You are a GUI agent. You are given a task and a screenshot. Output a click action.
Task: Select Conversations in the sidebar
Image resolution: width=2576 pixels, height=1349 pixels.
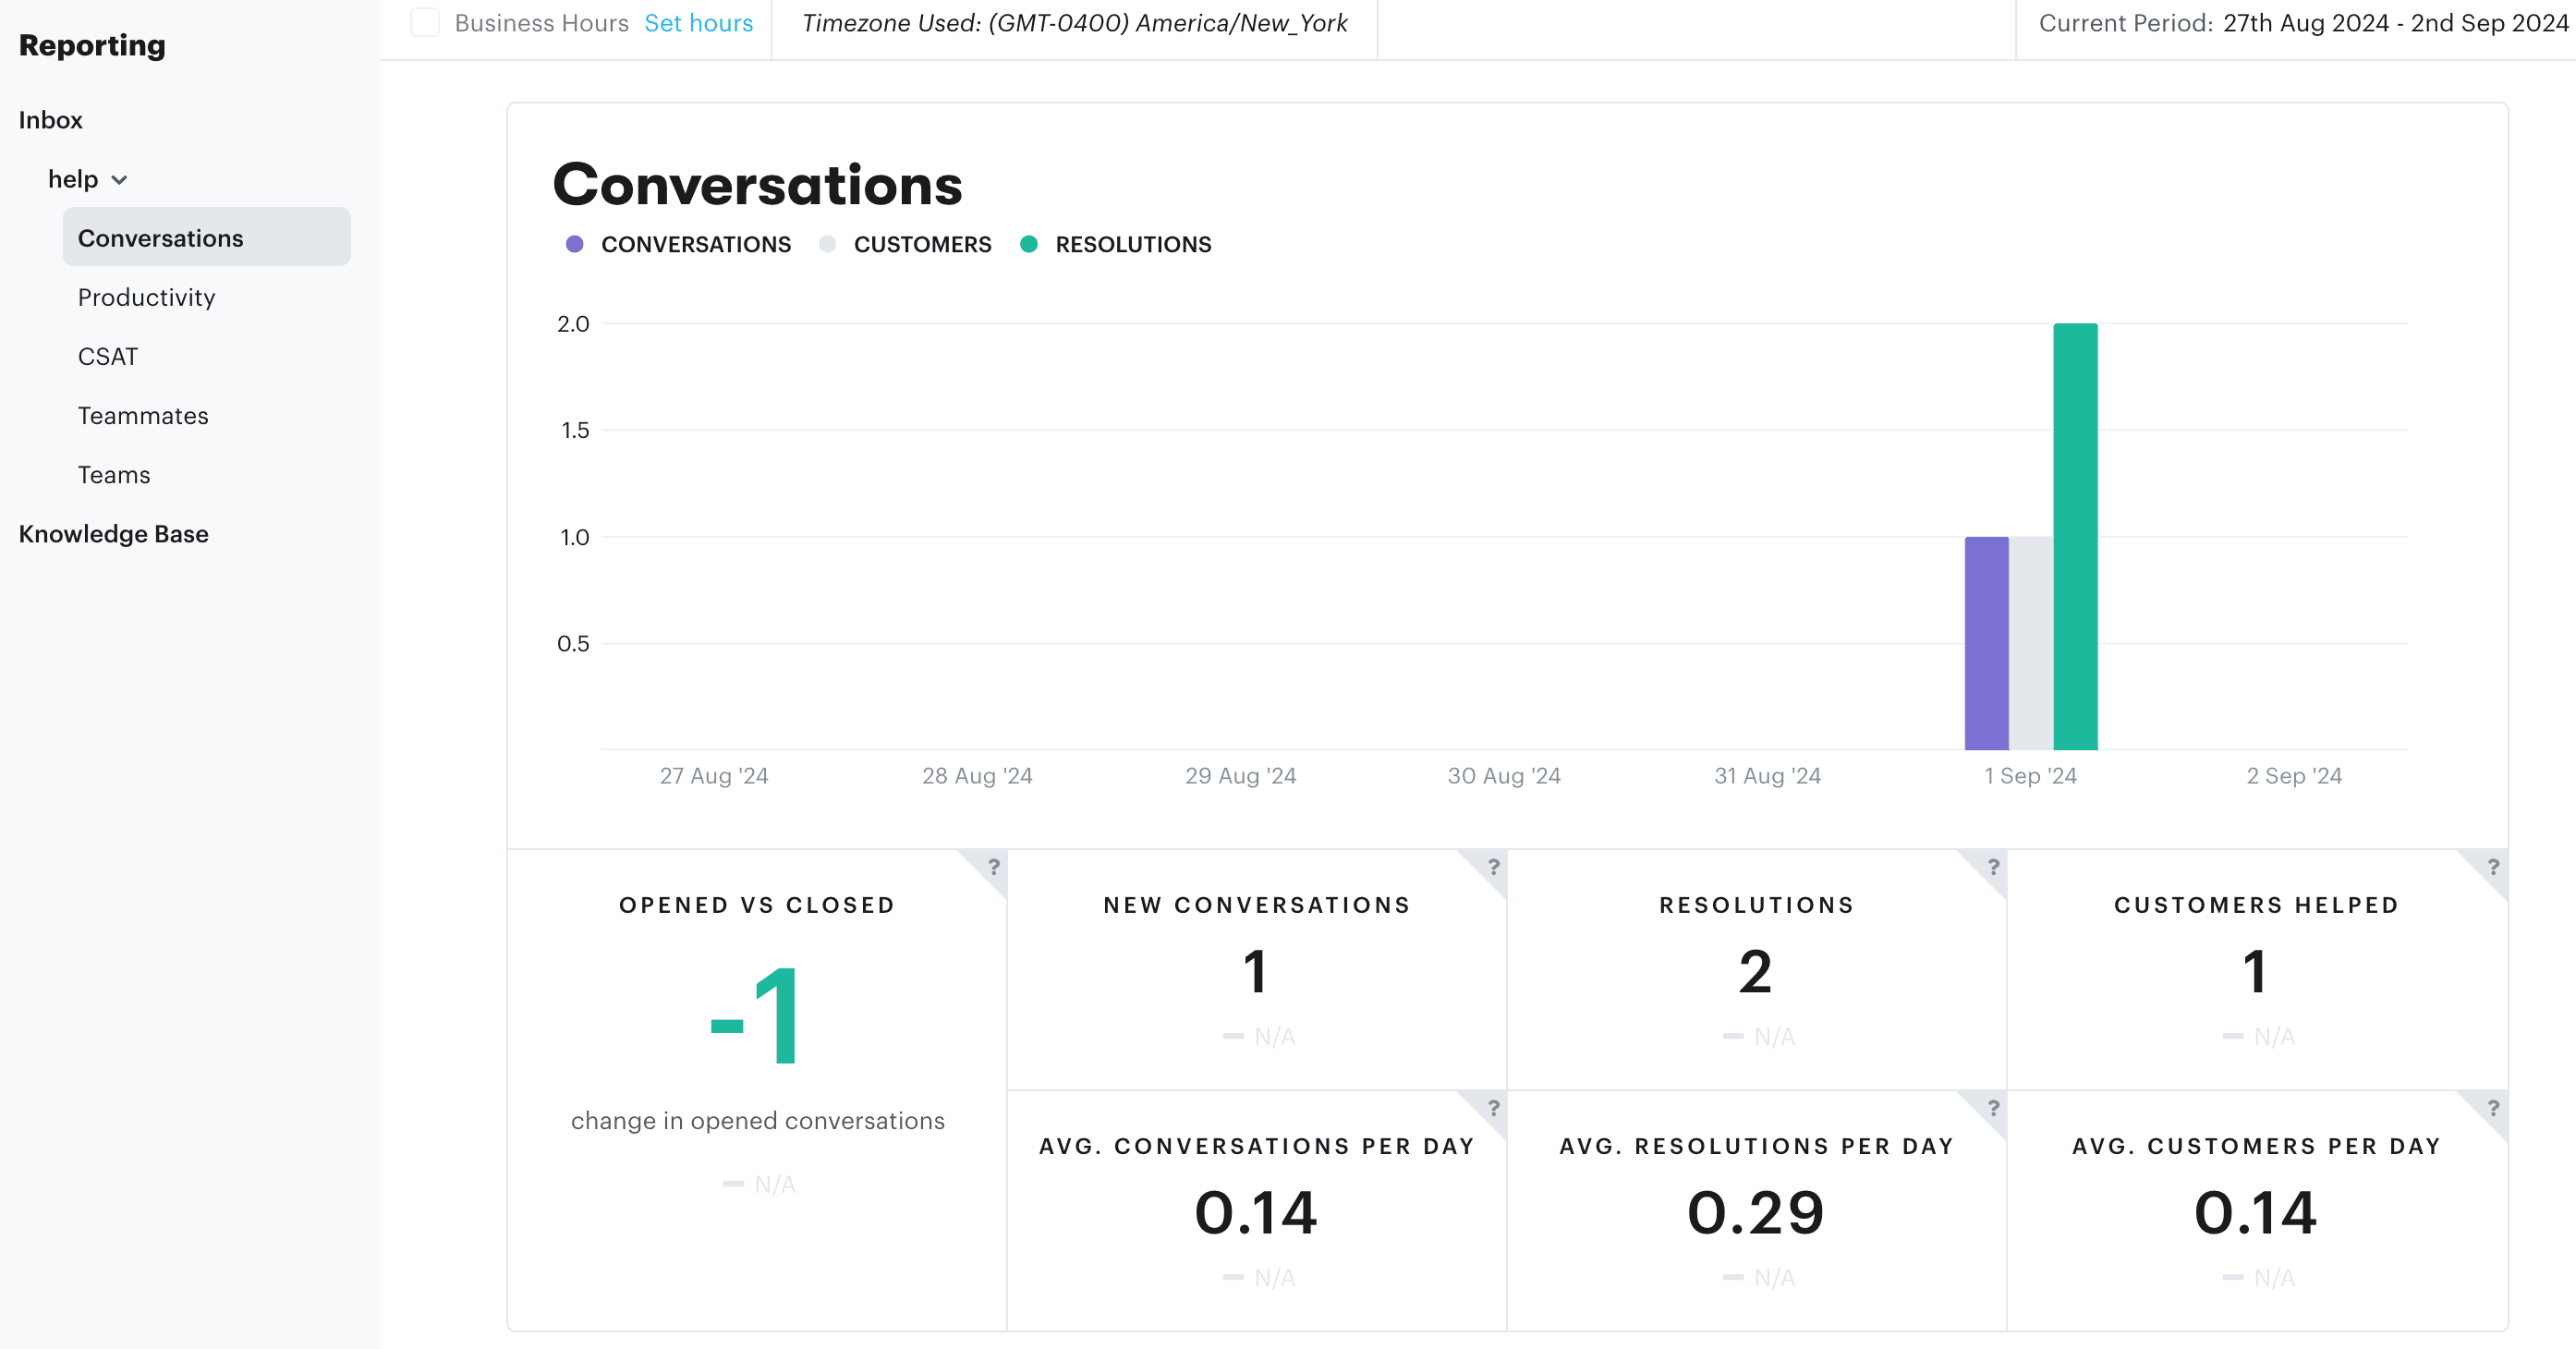click(161, 238)
